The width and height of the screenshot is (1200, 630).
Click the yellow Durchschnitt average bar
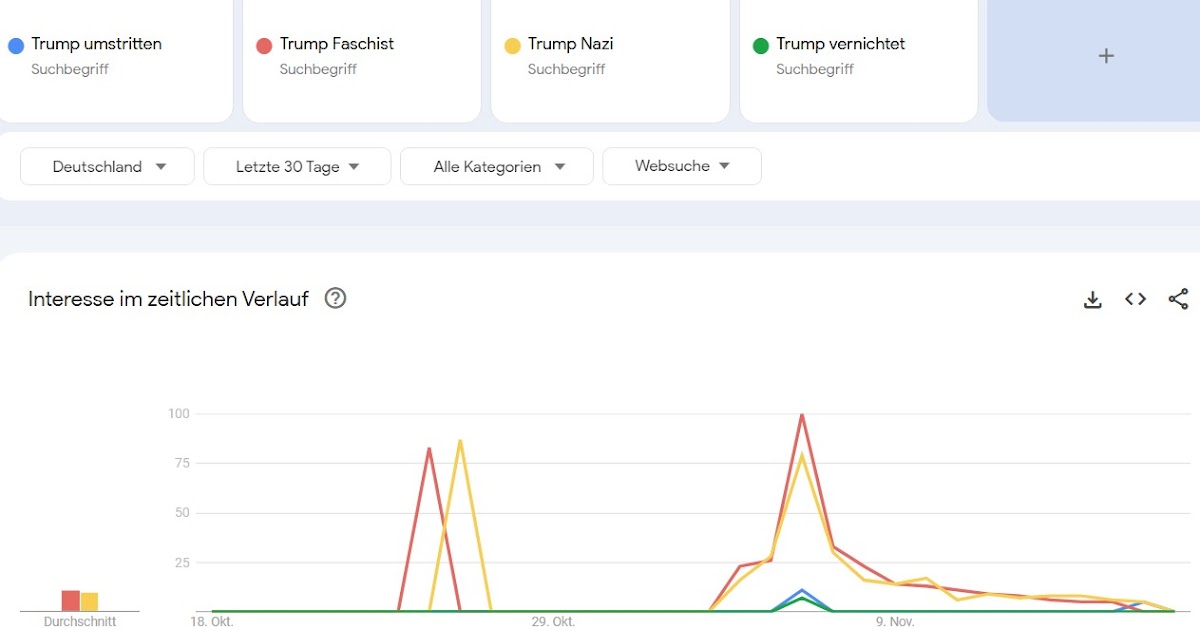(x=89, y=602)
